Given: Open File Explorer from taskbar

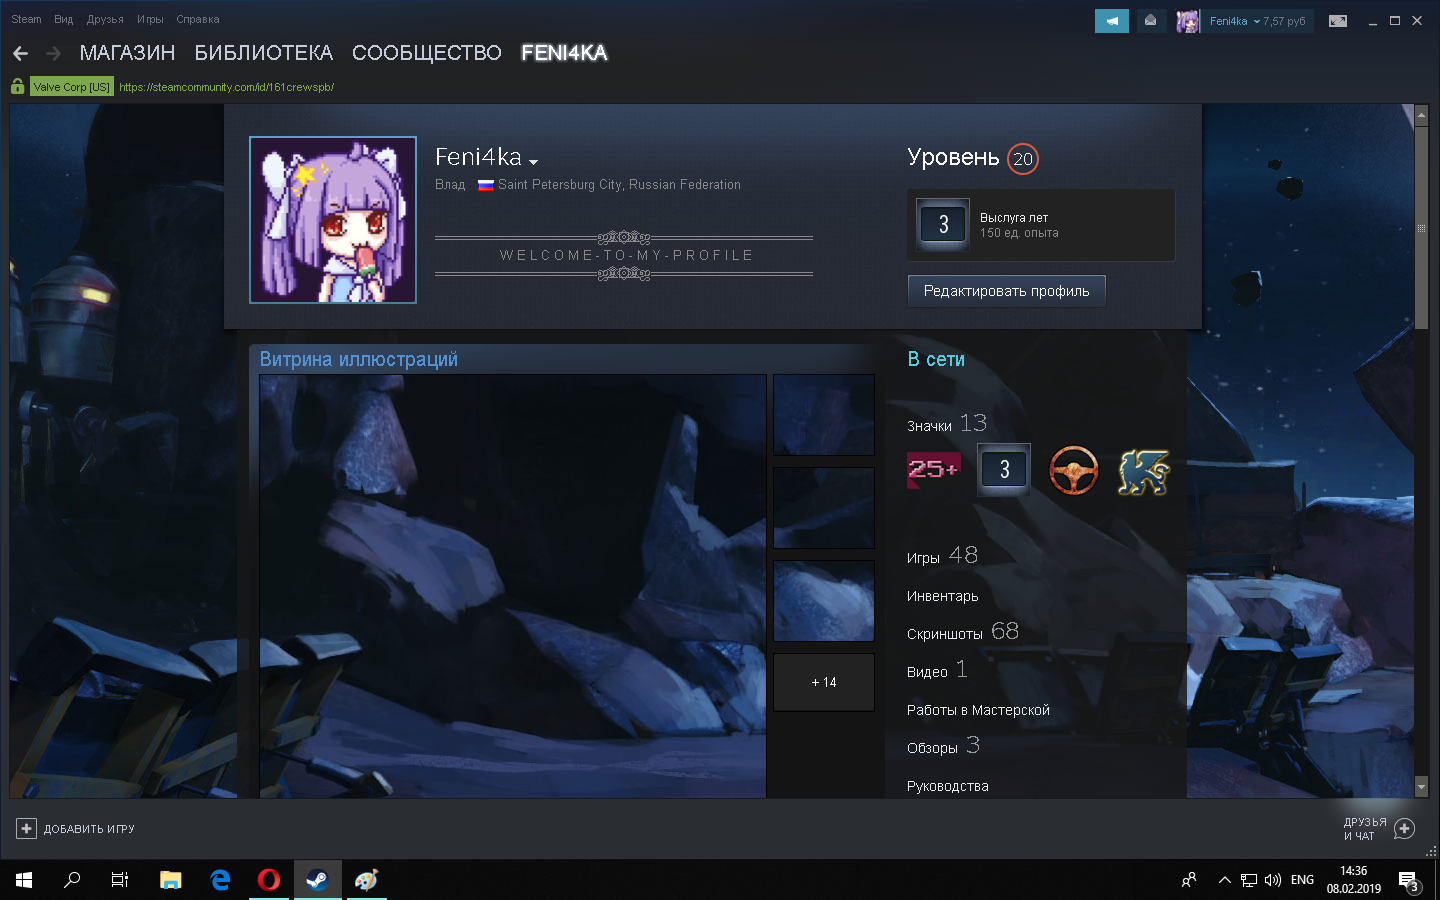Looking at the screenshot, I should (x=171, y=880).
